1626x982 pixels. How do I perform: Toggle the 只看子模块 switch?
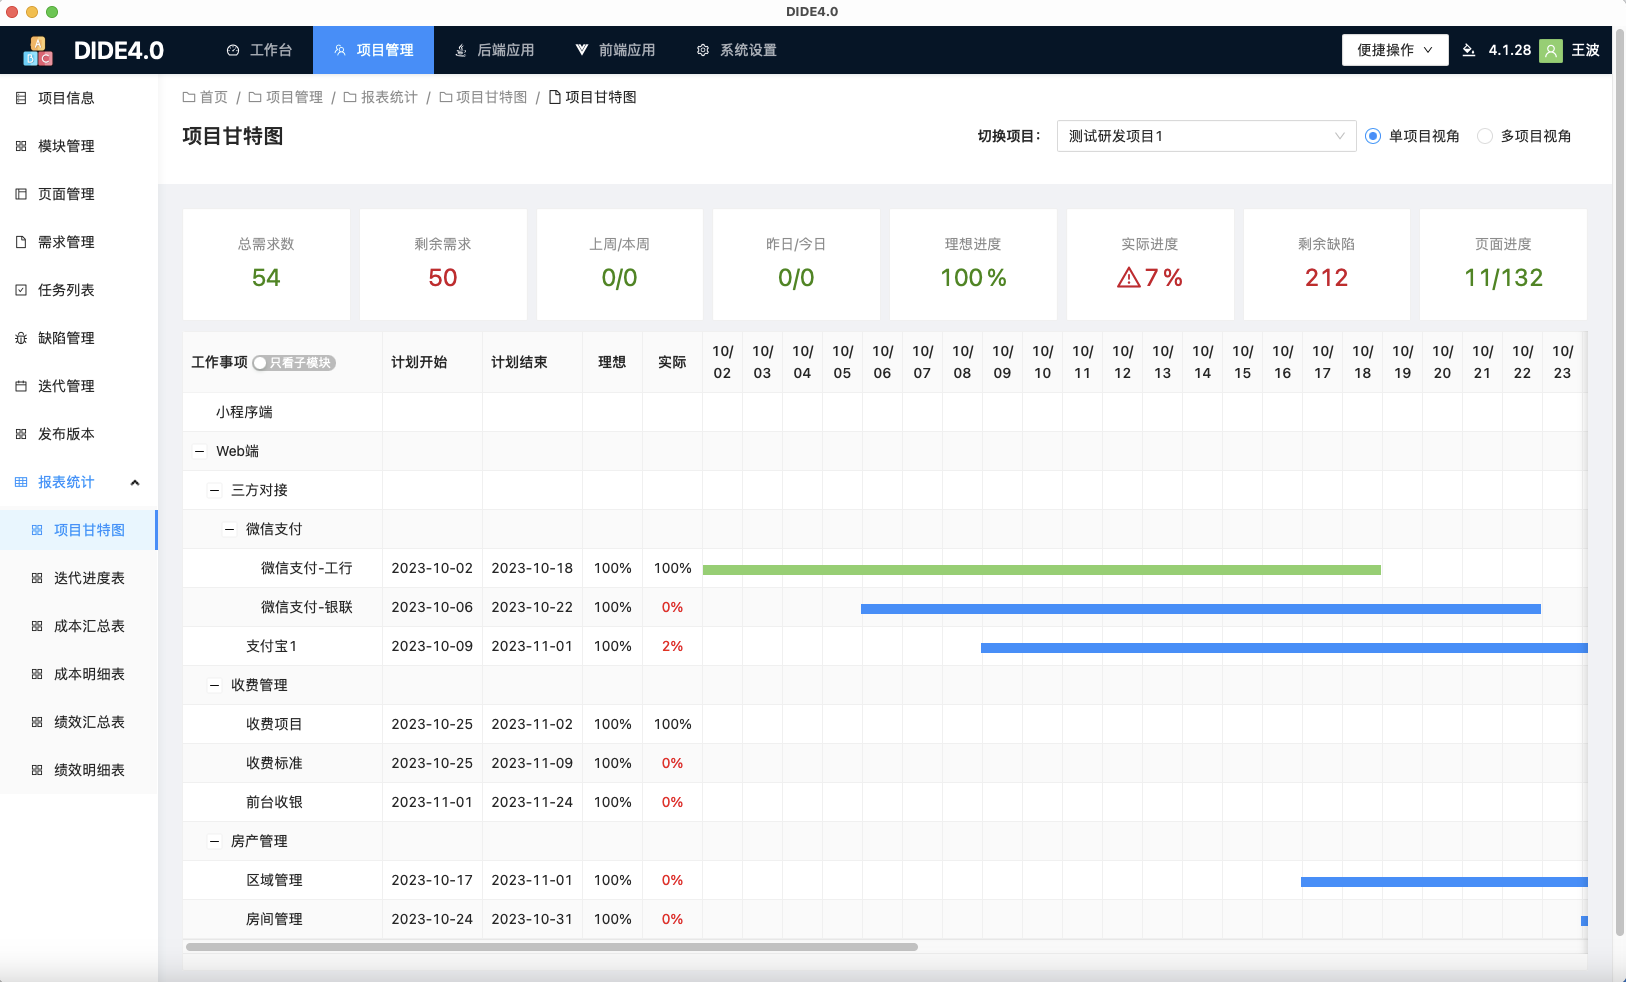pos(294,363)
